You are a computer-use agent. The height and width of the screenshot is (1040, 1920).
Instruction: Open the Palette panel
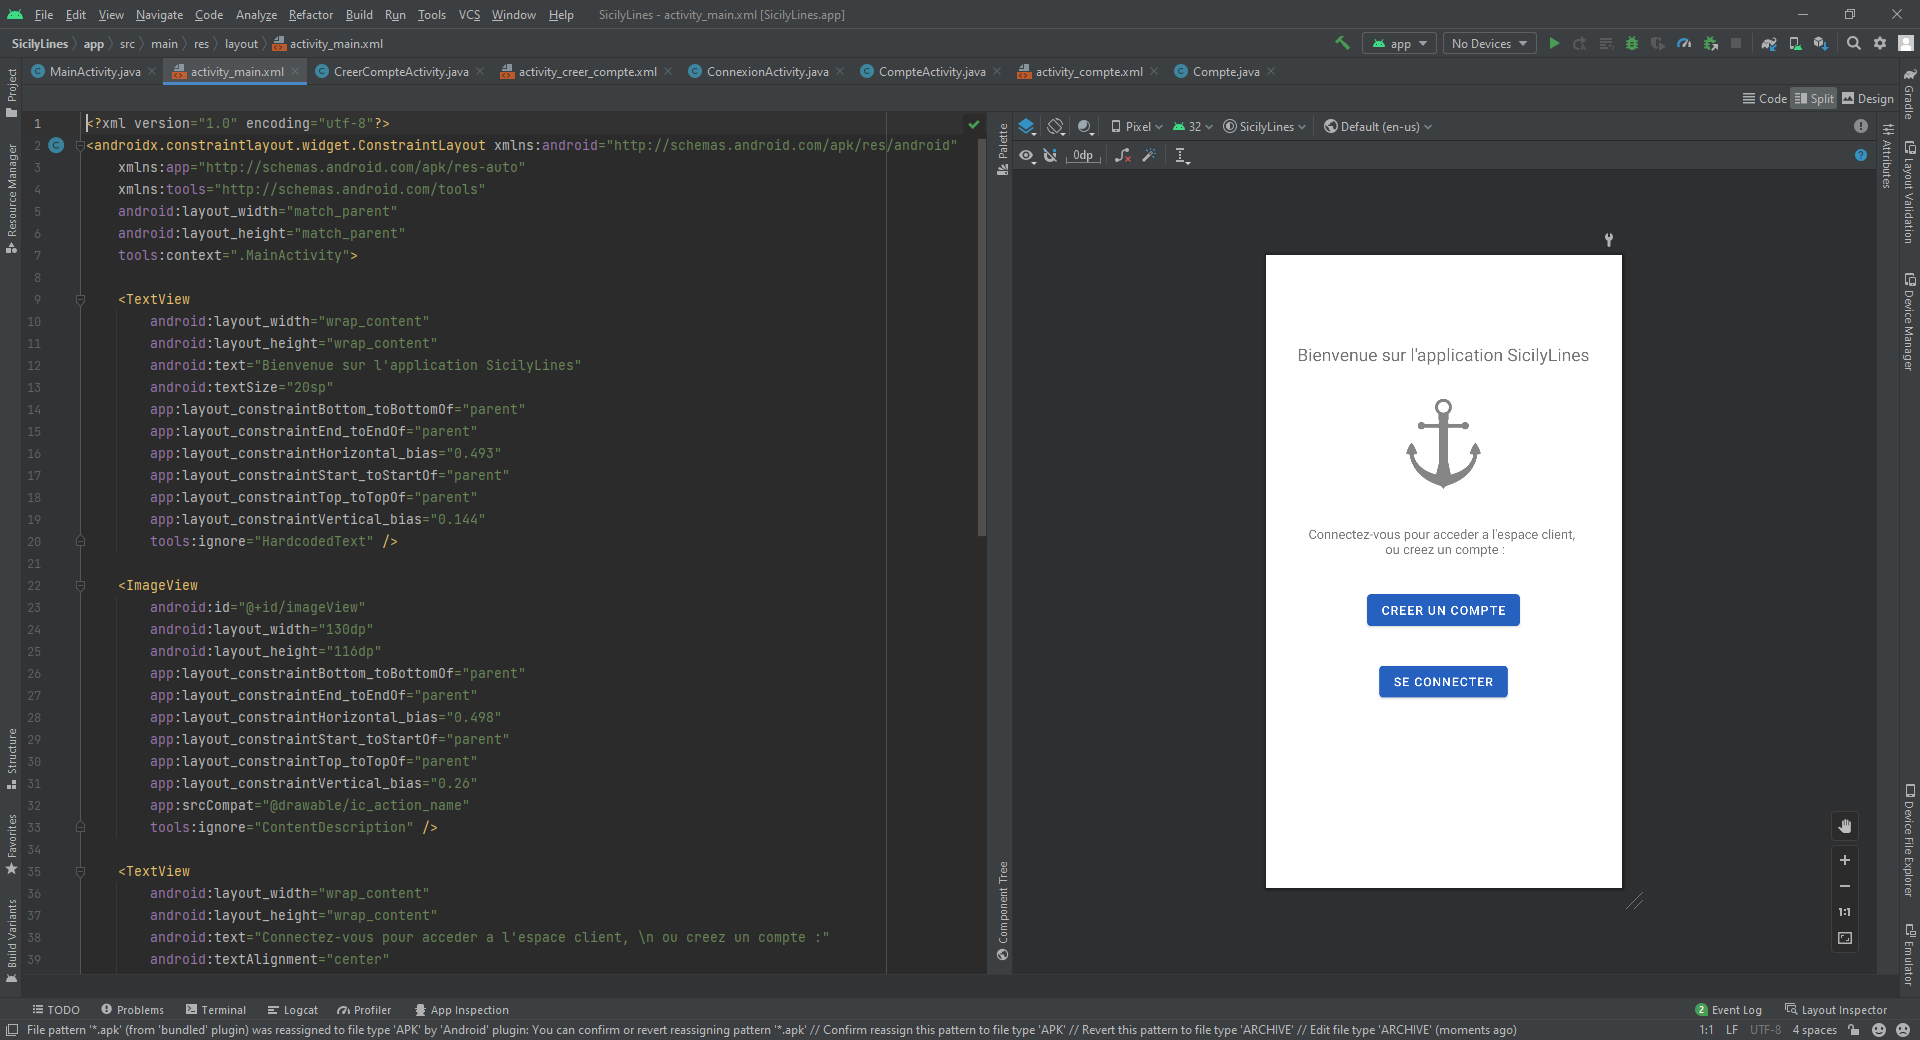coord(1003,149)
